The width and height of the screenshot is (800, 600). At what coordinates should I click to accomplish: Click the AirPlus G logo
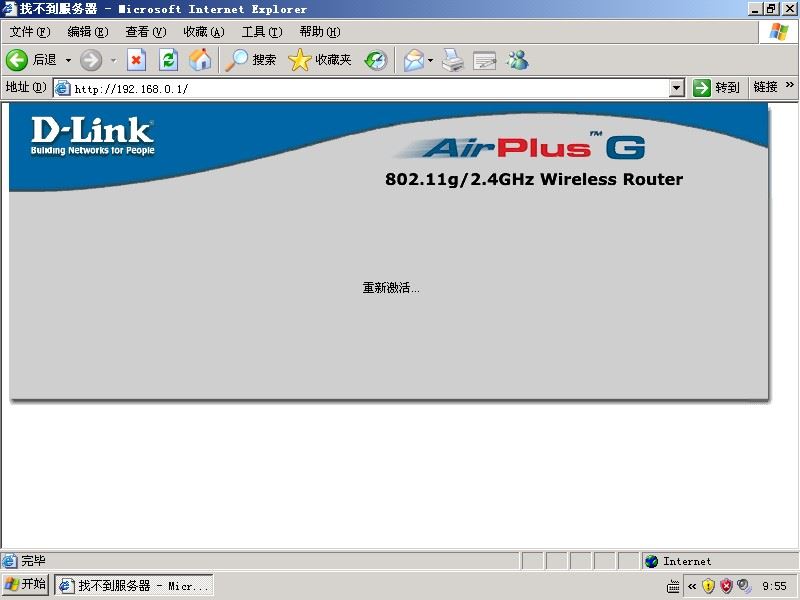point(520,147)
